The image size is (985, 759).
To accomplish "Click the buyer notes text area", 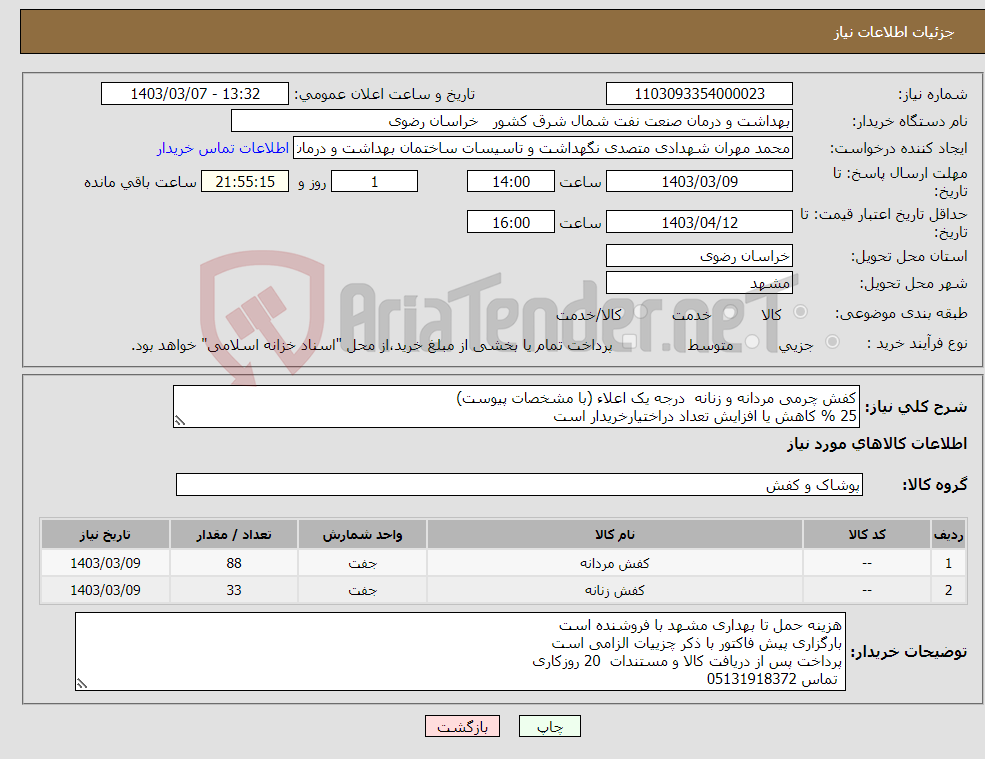I will coord(460,652).
